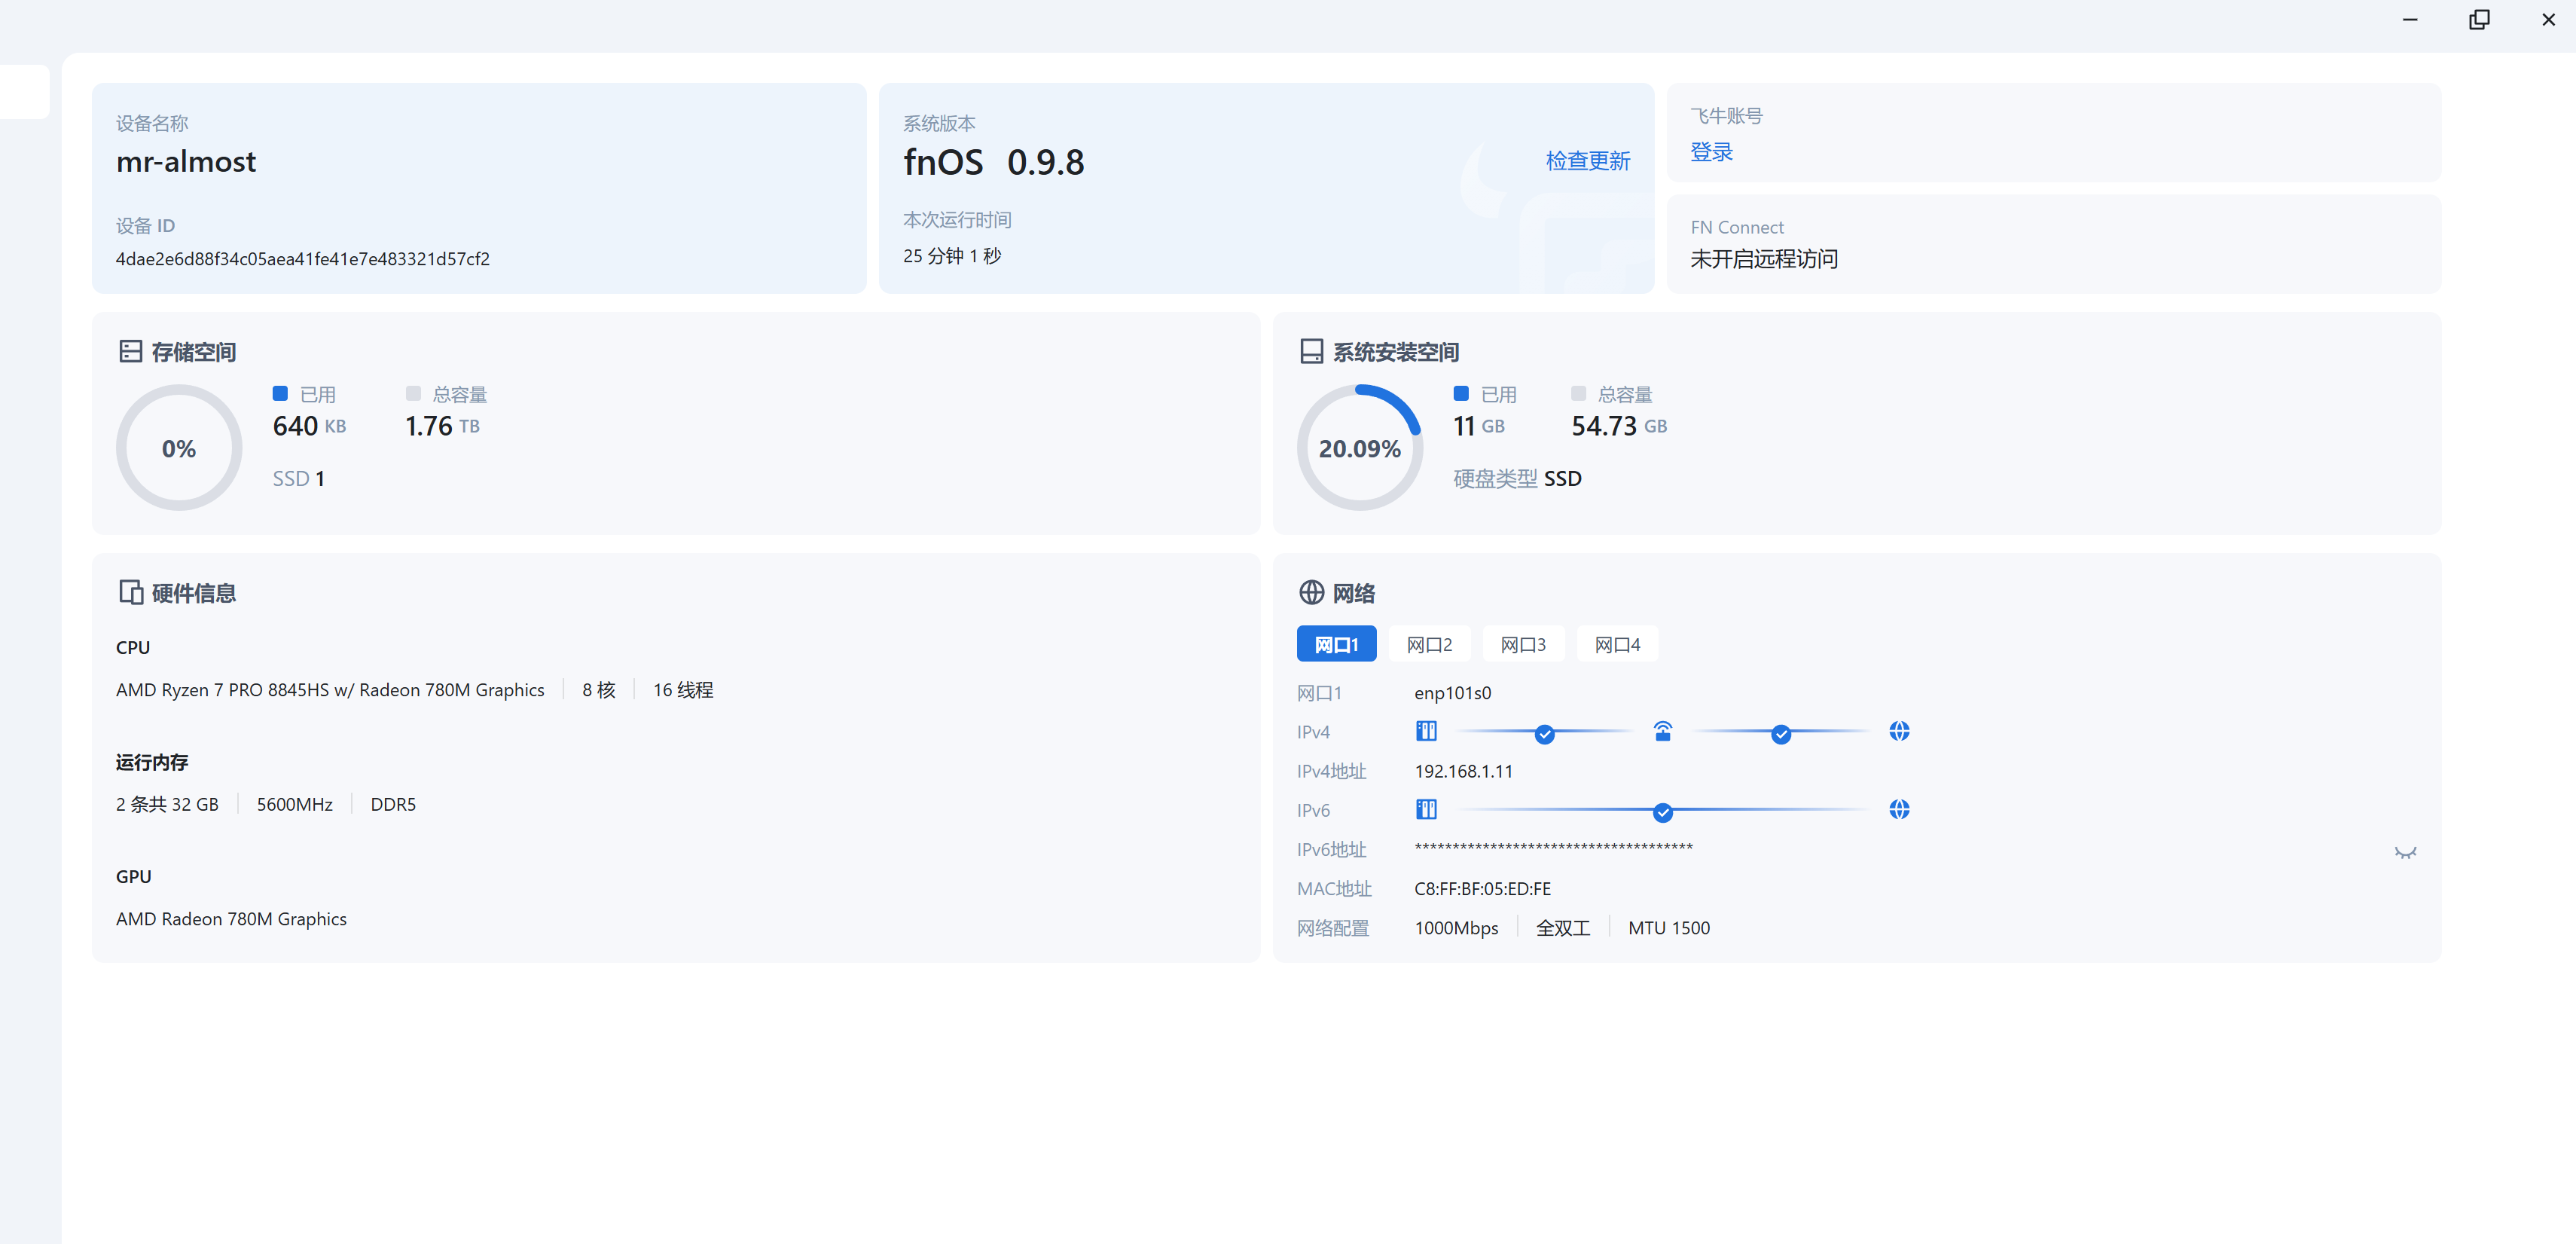Restore down the window

tap(2479, 20)
